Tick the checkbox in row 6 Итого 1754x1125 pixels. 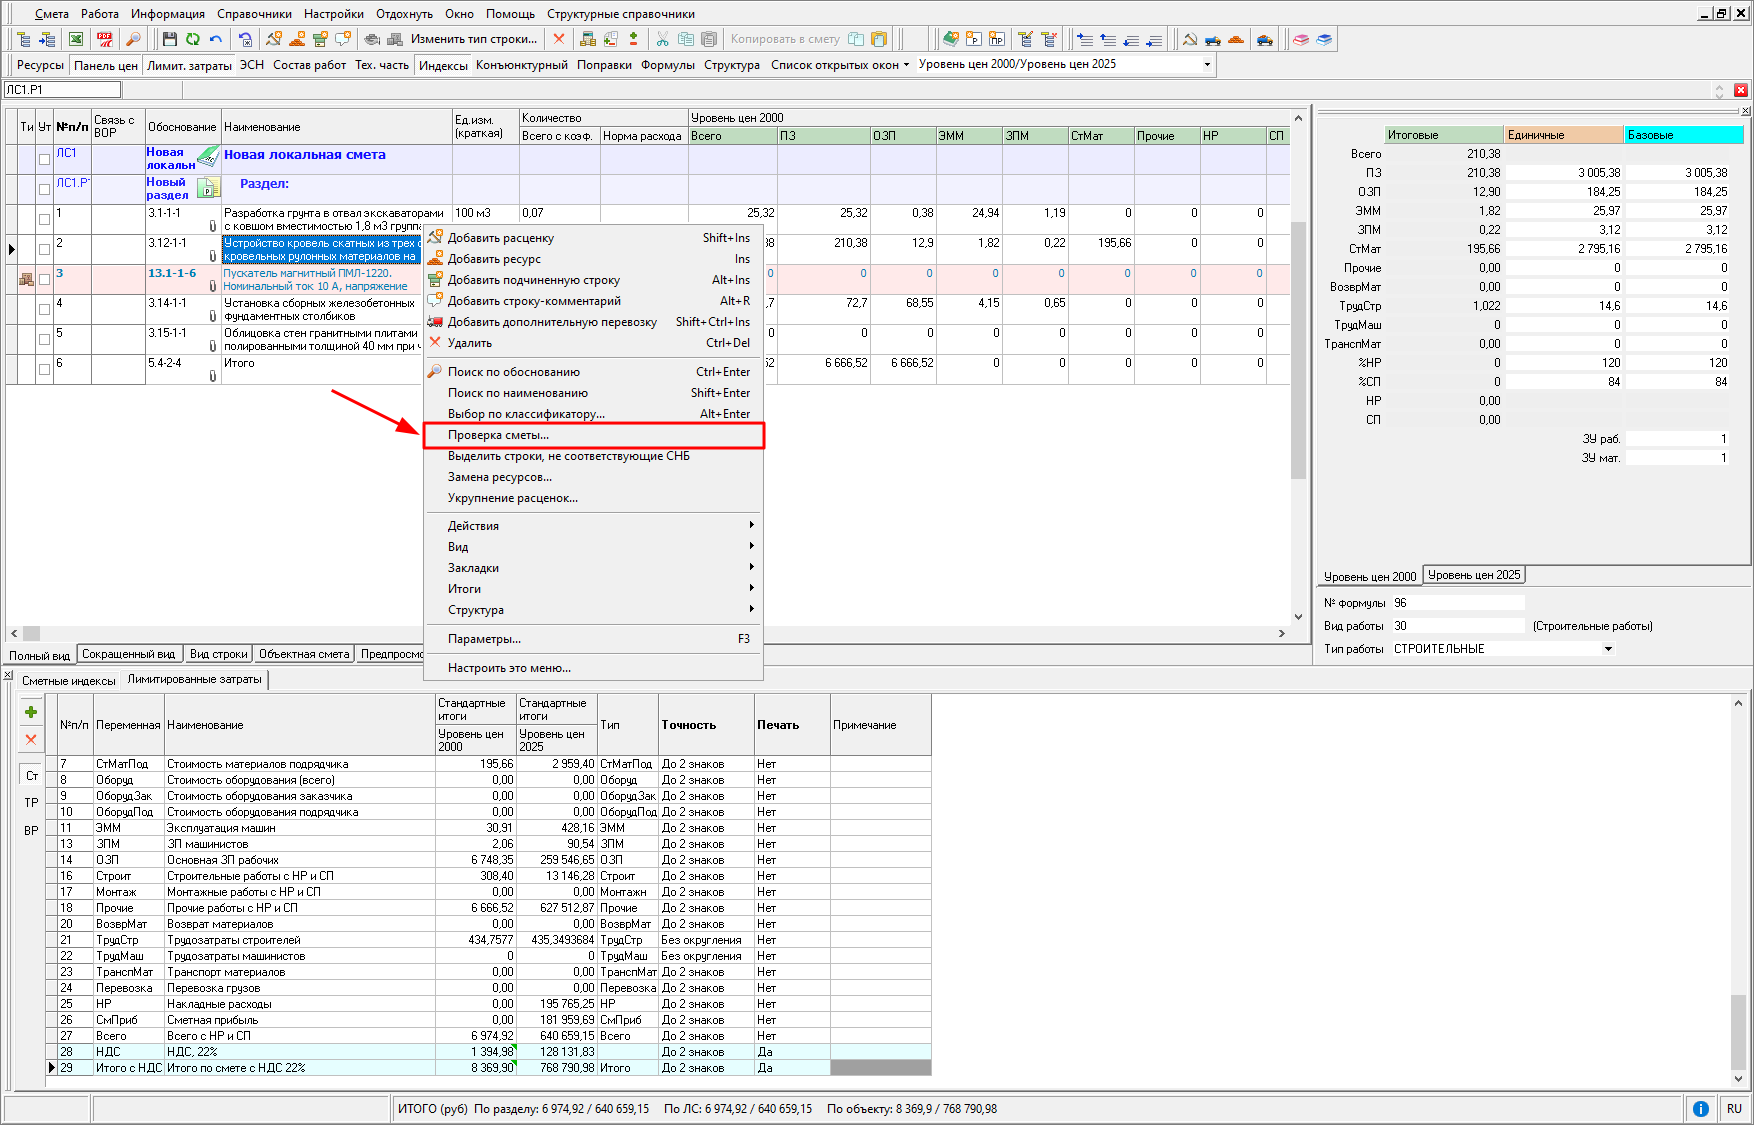(44, 369)
